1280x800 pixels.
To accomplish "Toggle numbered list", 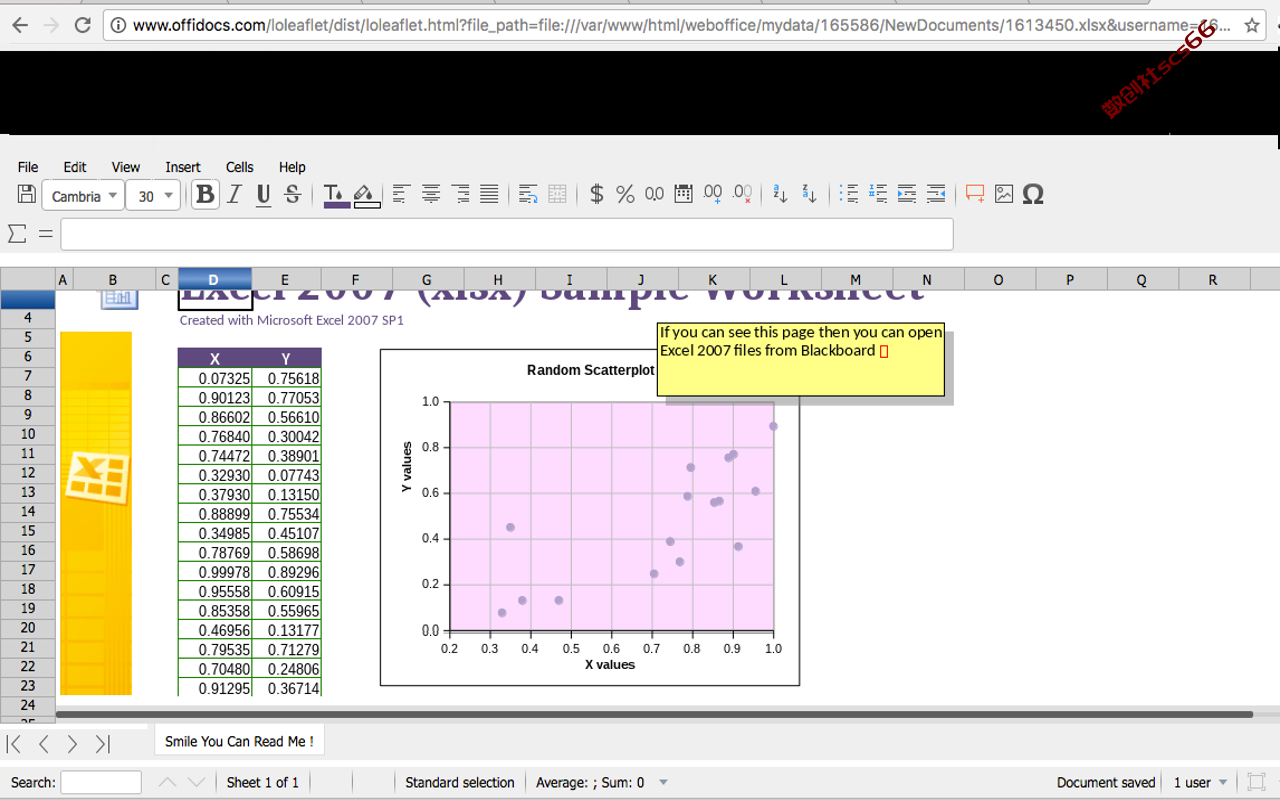I will click(x=878, y=194).
